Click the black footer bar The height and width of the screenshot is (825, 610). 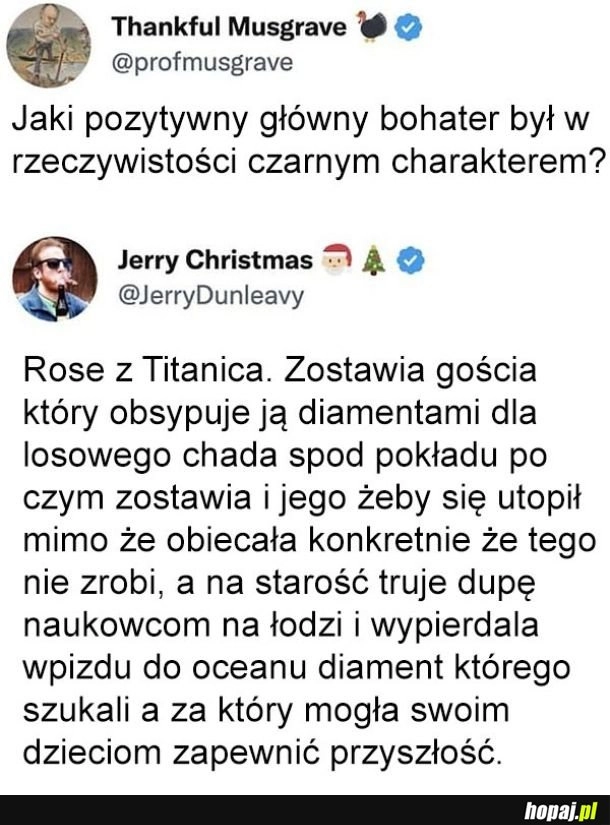tap(305, 810)
